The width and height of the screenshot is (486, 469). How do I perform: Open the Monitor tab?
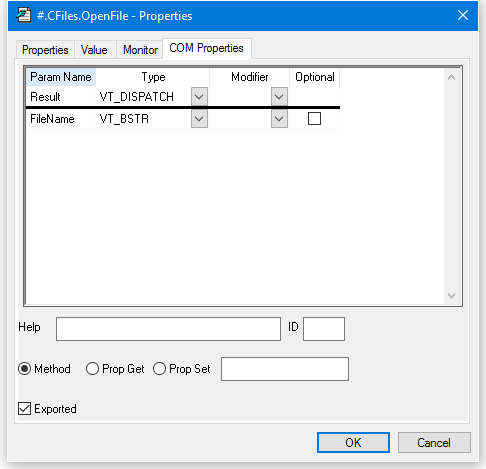click(x=140, y=50)
